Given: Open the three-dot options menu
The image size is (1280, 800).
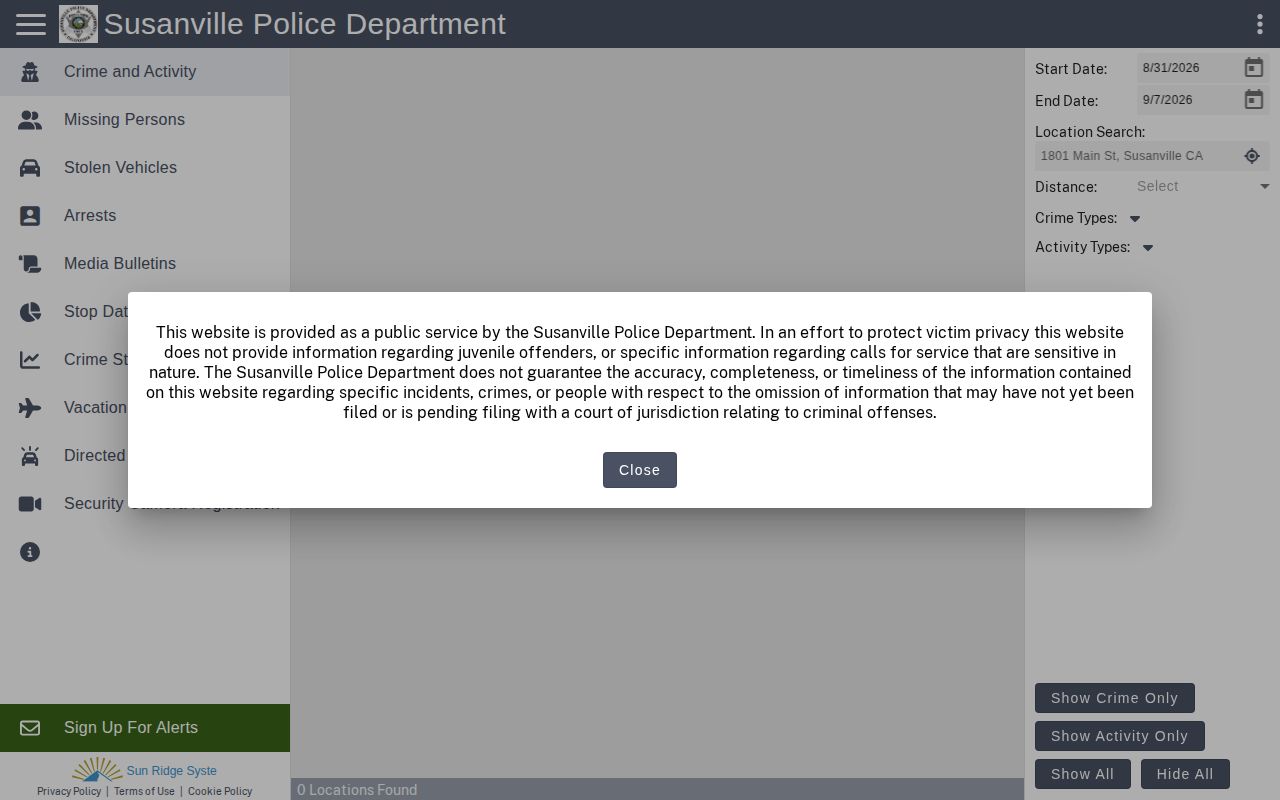Looking at the screenshot, I should (1259, 24).
